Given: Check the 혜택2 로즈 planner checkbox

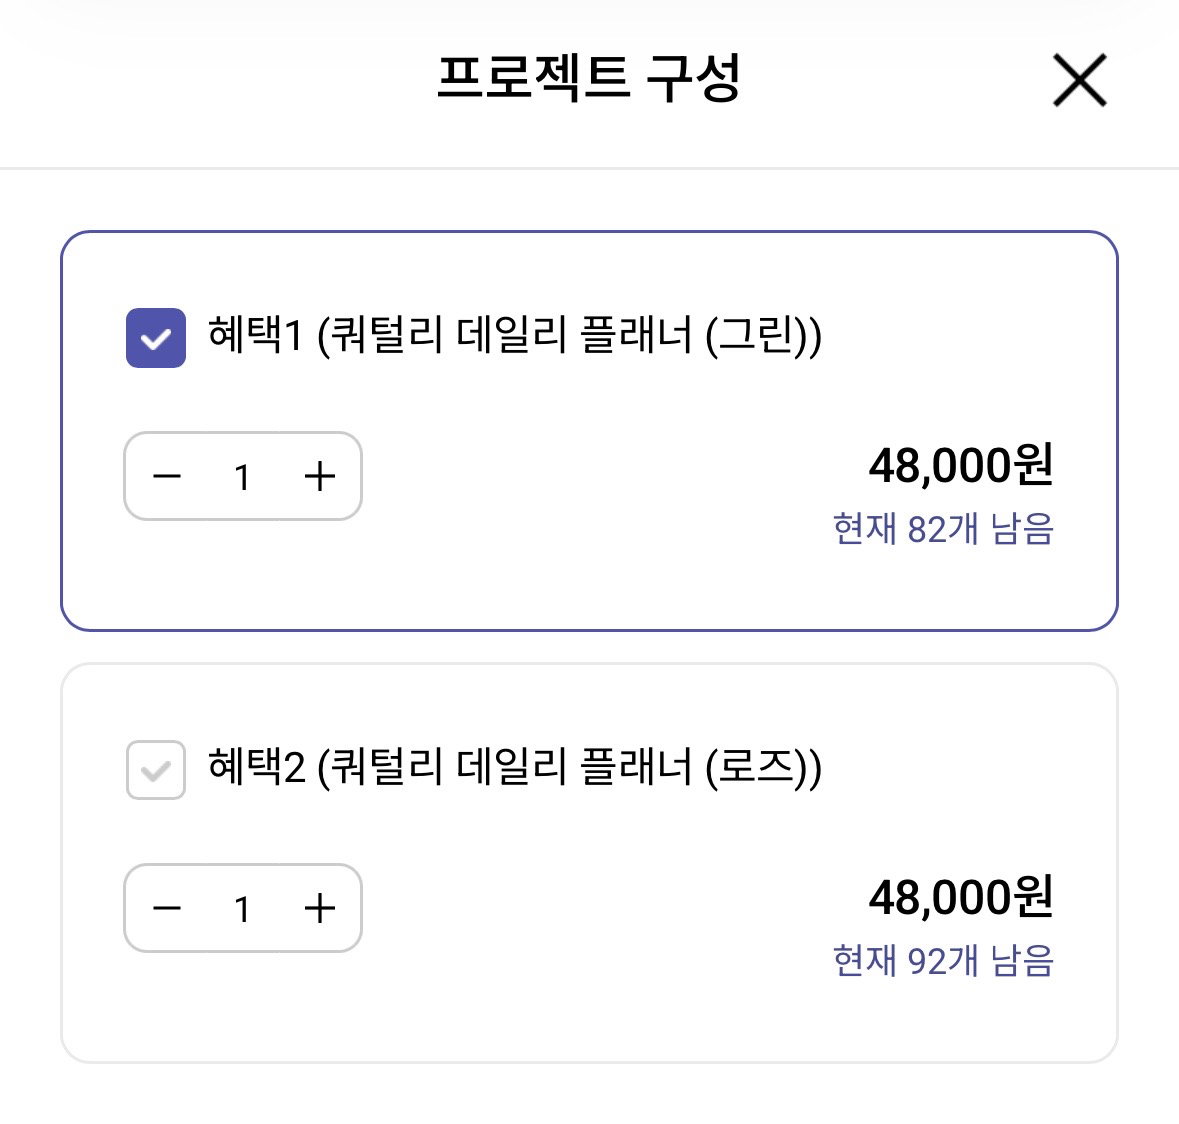Looking at the screenshot, I should click(x=156, y=770).
